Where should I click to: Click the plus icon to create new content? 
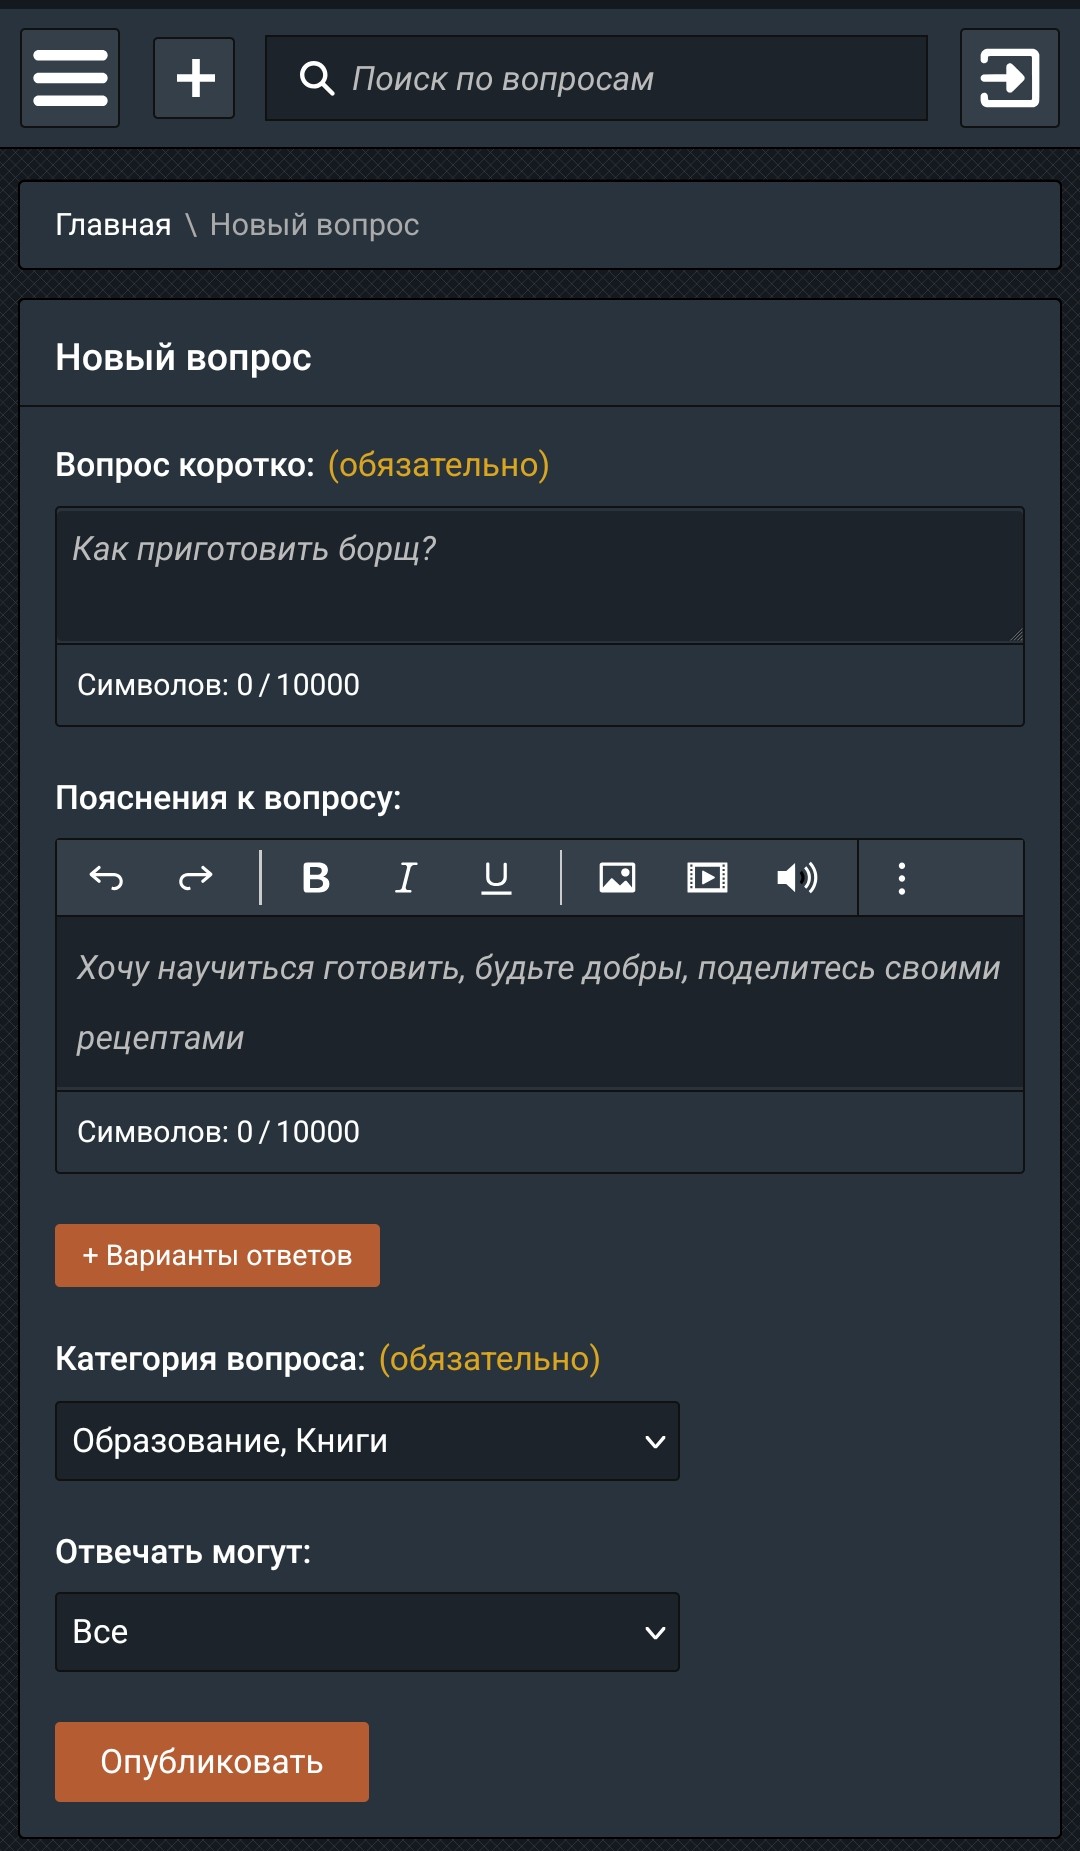pyautogui.click(x=193, y=78)
